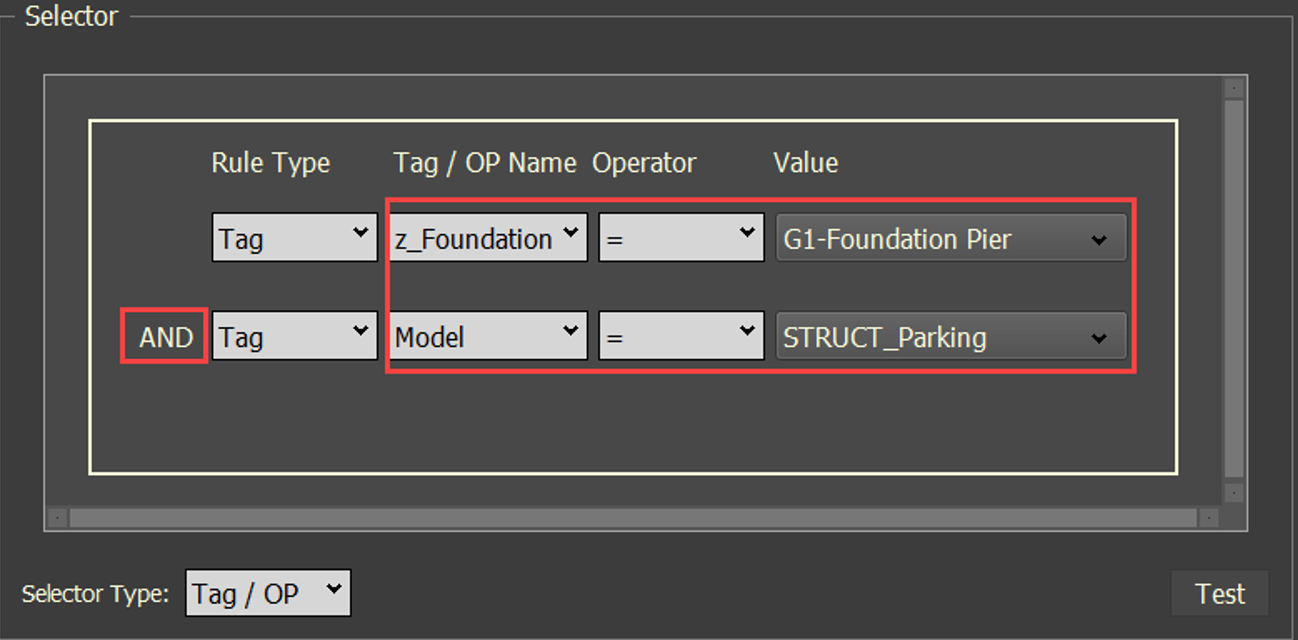Open the second row Operator dropdown

(x=681, y=337)
